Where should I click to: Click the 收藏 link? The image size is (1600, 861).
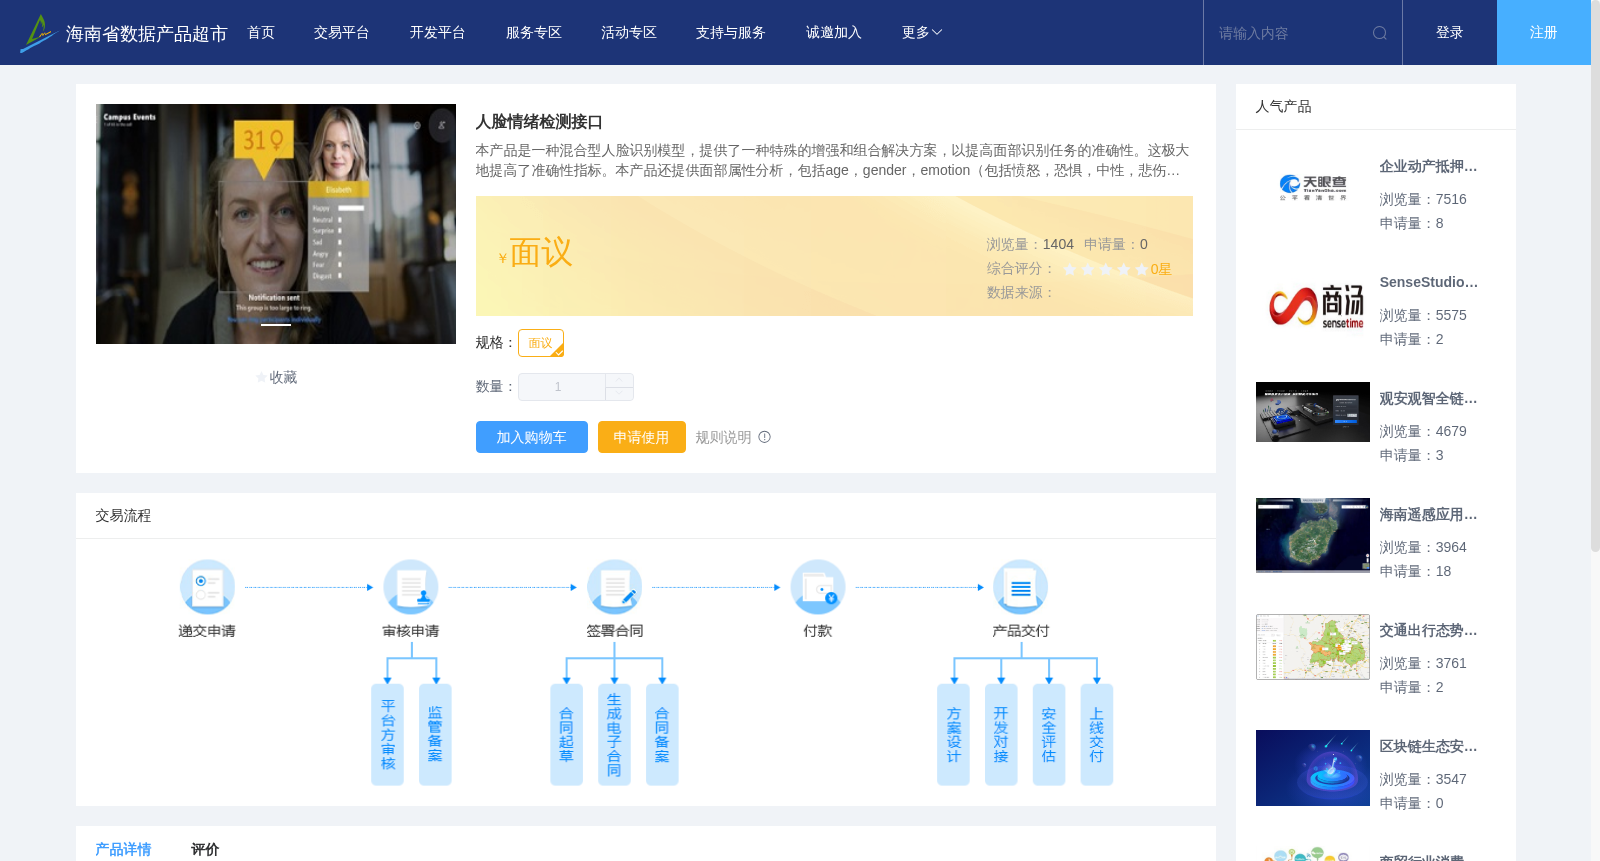point(283,378)
